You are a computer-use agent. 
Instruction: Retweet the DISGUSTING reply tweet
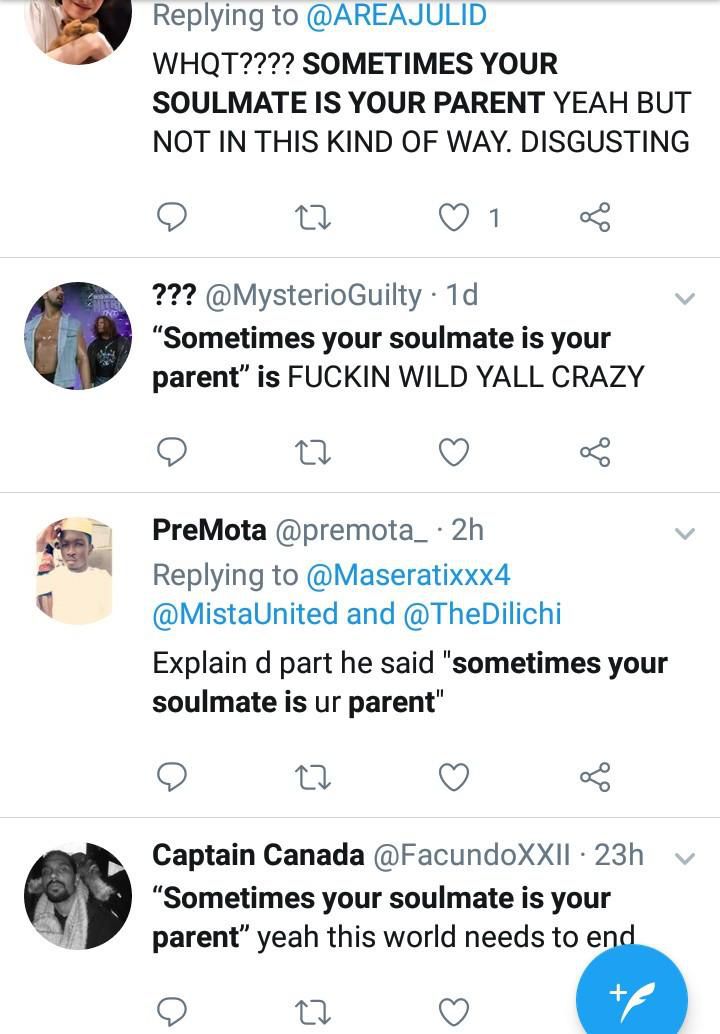[314, 217]
